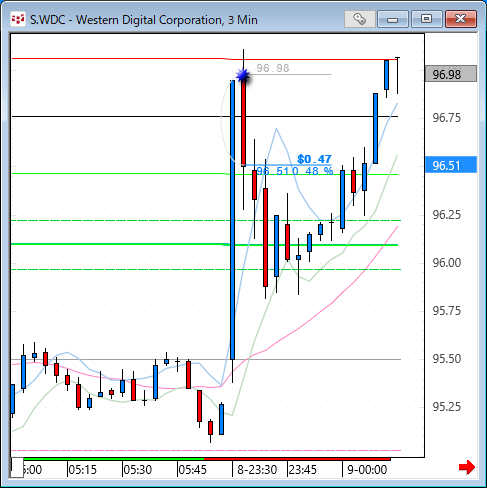Screen dimensions: 487x488
Task: Click the 05:30 time axis label
Action: (x=138, y=470)
